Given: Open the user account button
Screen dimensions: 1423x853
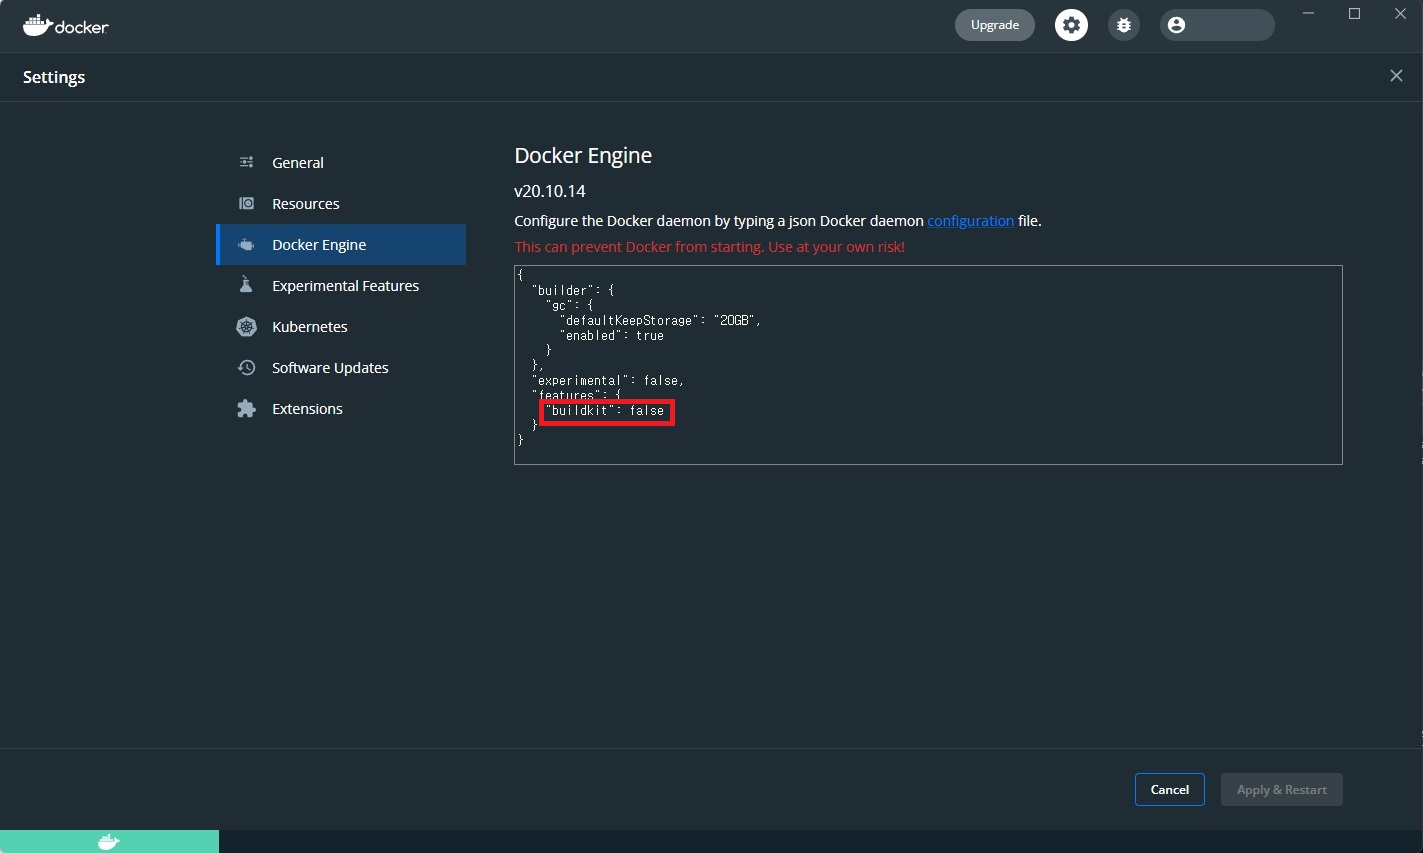Looking at the screenshot, I should pyautogui.click(x=1217, y=25).
